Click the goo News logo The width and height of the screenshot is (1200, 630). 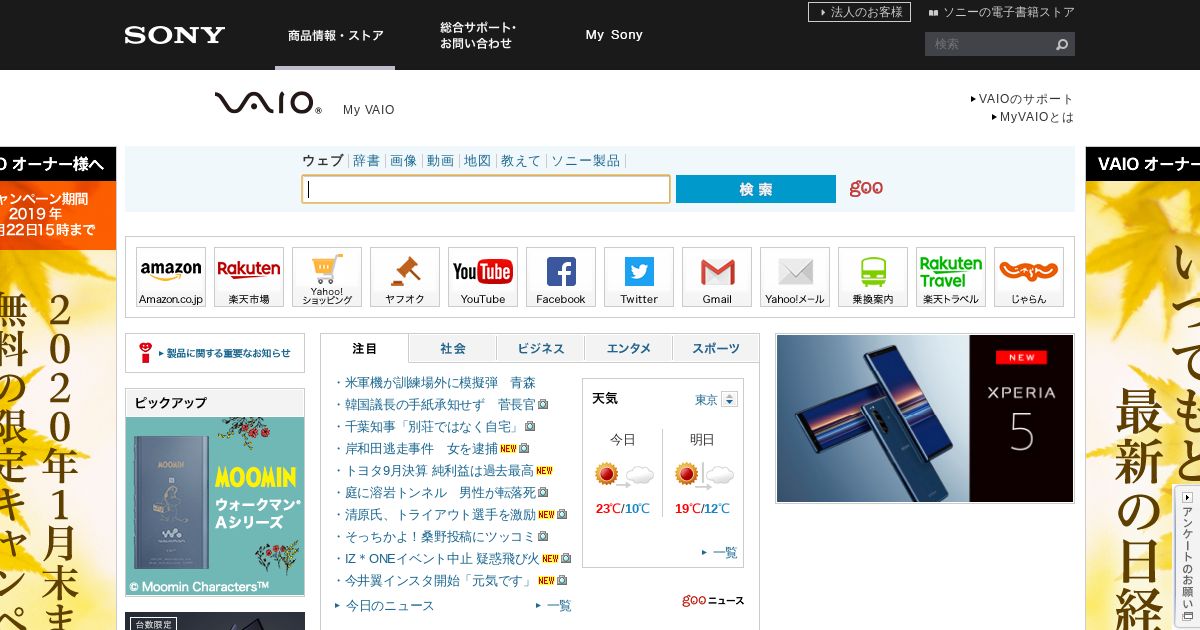tap(713, 600)
